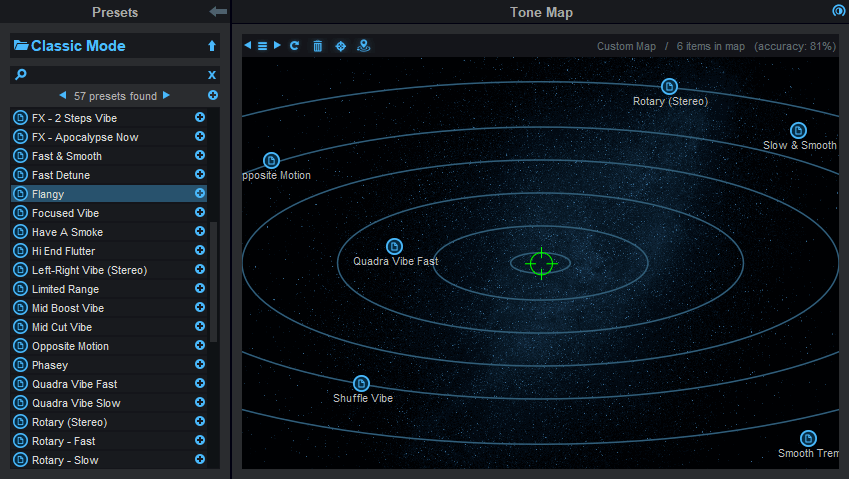The width and height of the screenshot is (849, 479).
Task: Select FX - Apocalypse Now preset
Action: pos(109,136)
